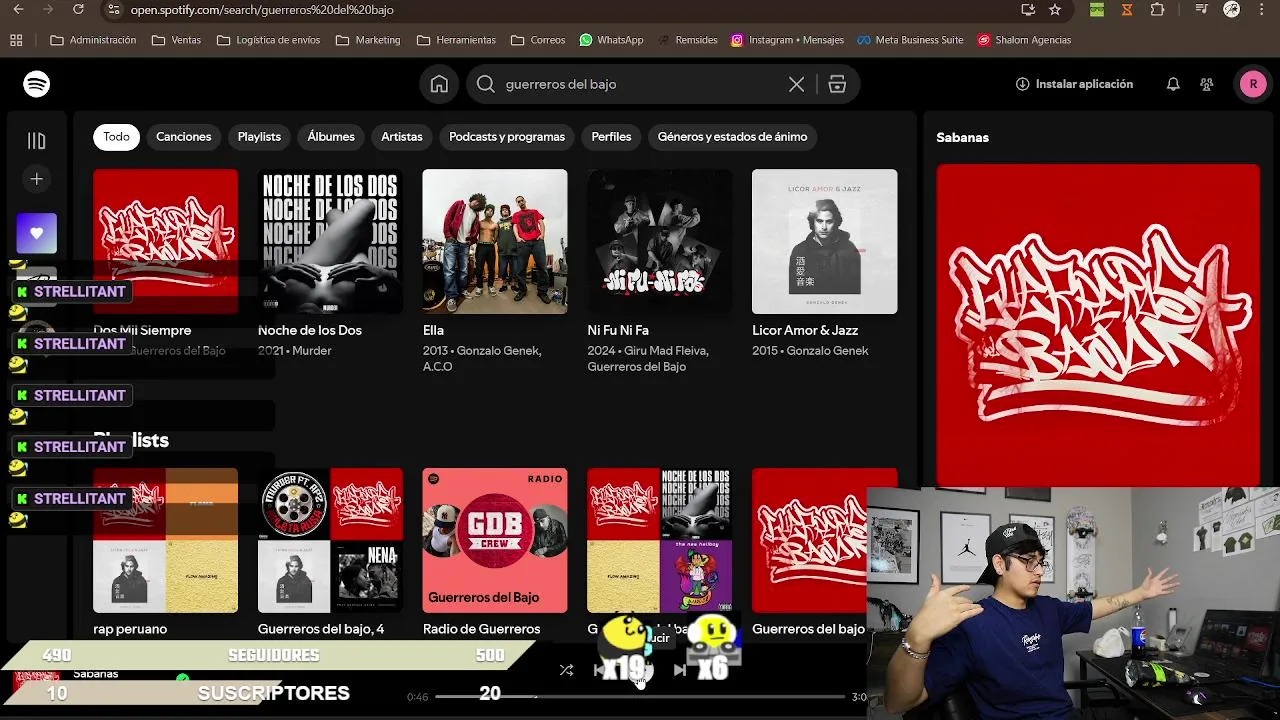
Task: Open the Herramientas bookmark folder
Action: click(456, 41)
